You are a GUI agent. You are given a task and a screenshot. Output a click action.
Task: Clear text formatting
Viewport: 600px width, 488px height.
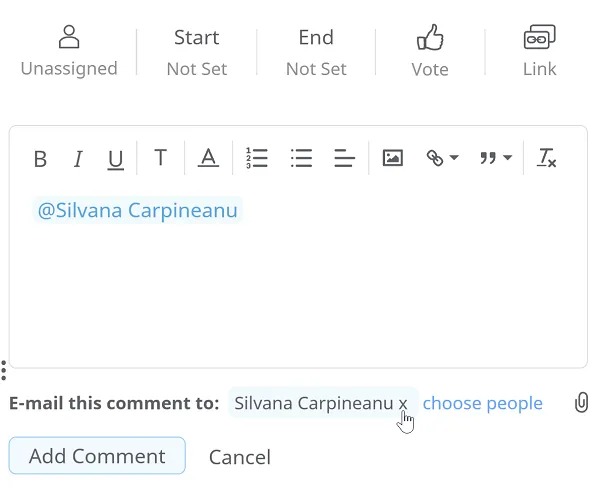pyautogui.click(x=546, y=158)
